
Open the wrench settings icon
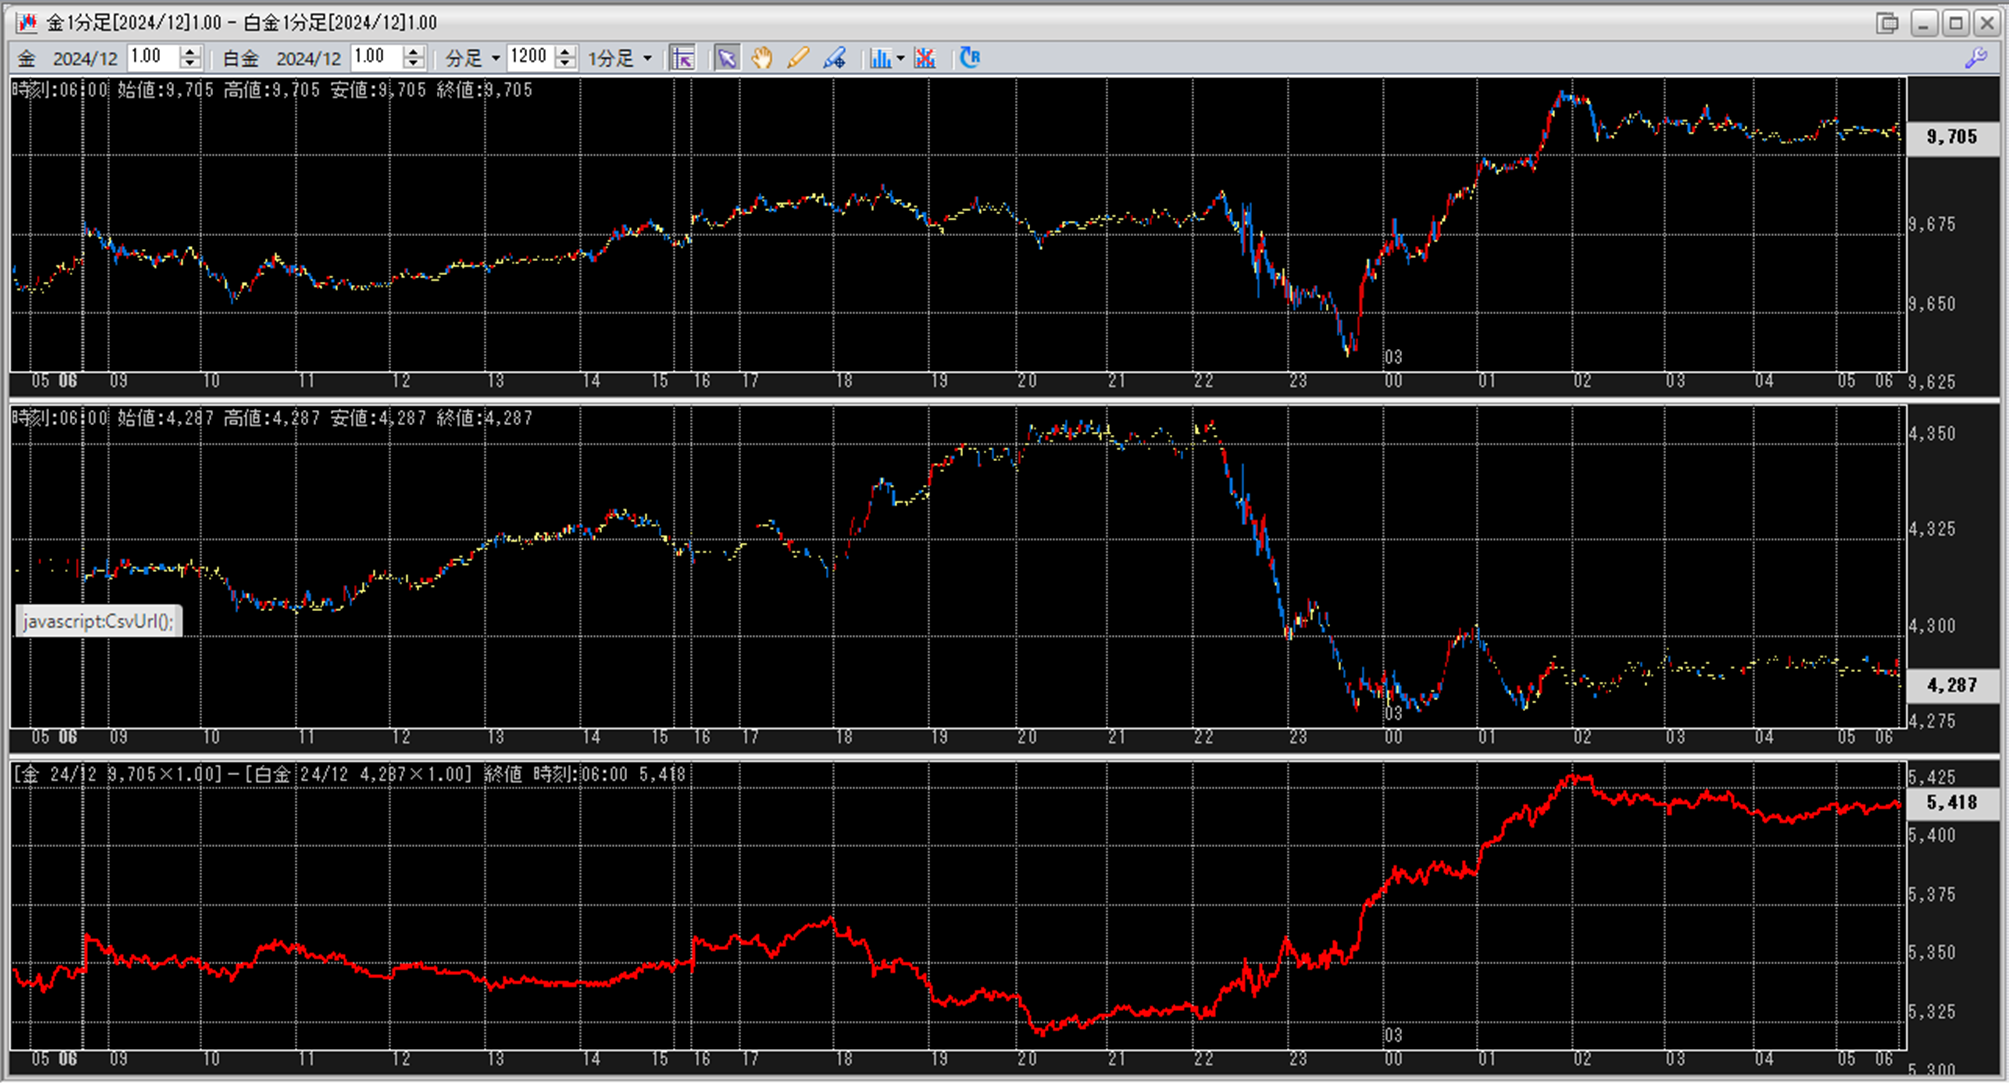[1976, 58]
